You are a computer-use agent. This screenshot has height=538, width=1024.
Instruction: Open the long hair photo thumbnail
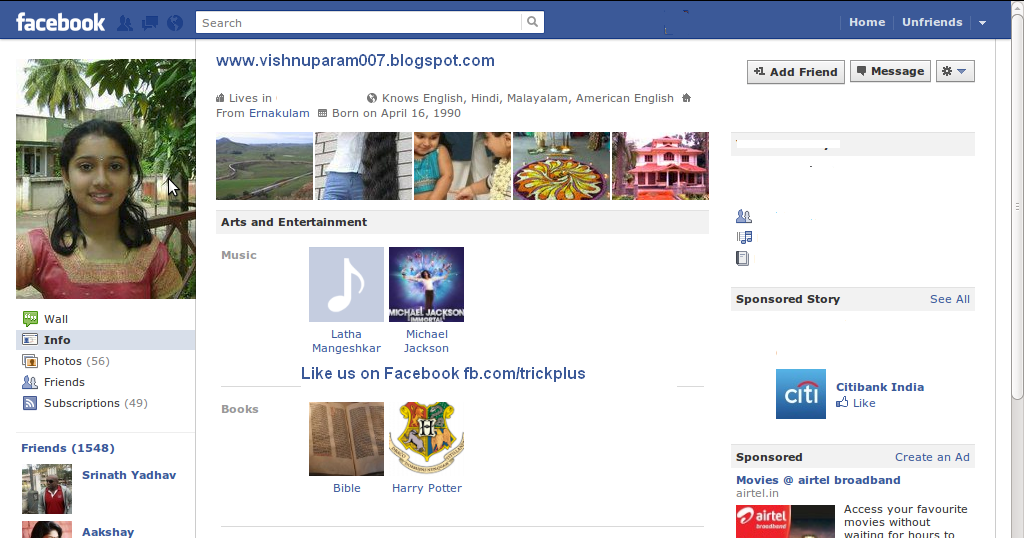tap(363, 166)
